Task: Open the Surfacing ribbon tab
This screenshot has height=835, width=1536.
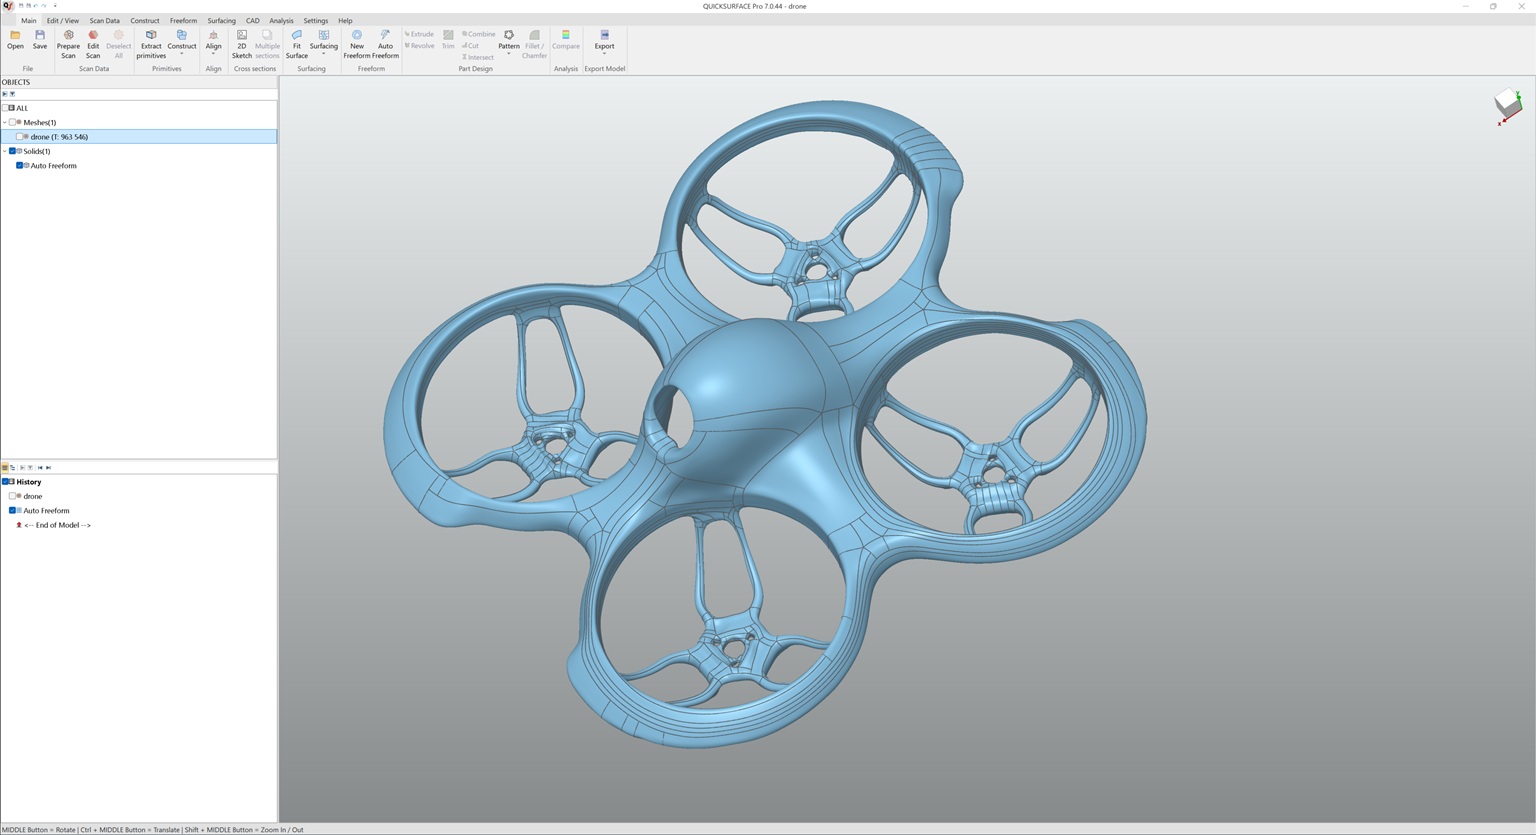Action: pos(221,20)
